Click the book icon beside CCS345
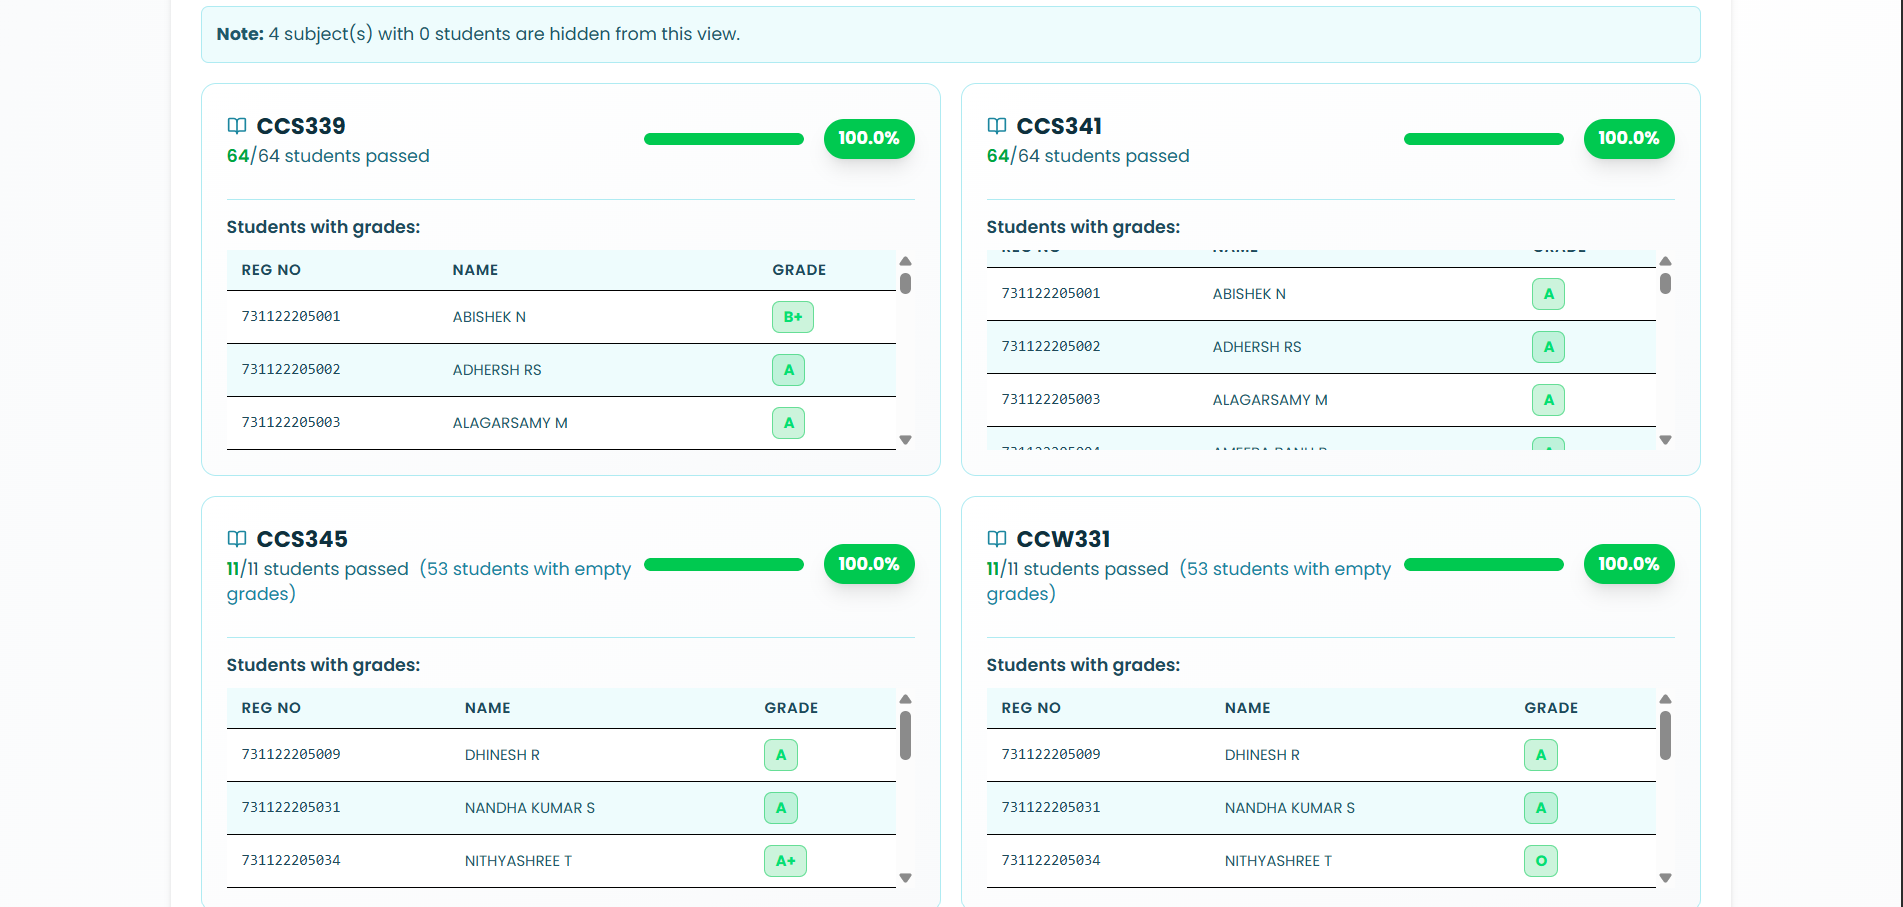The width and height of the screenshot is (1903, 907). (x=237, y=539)
